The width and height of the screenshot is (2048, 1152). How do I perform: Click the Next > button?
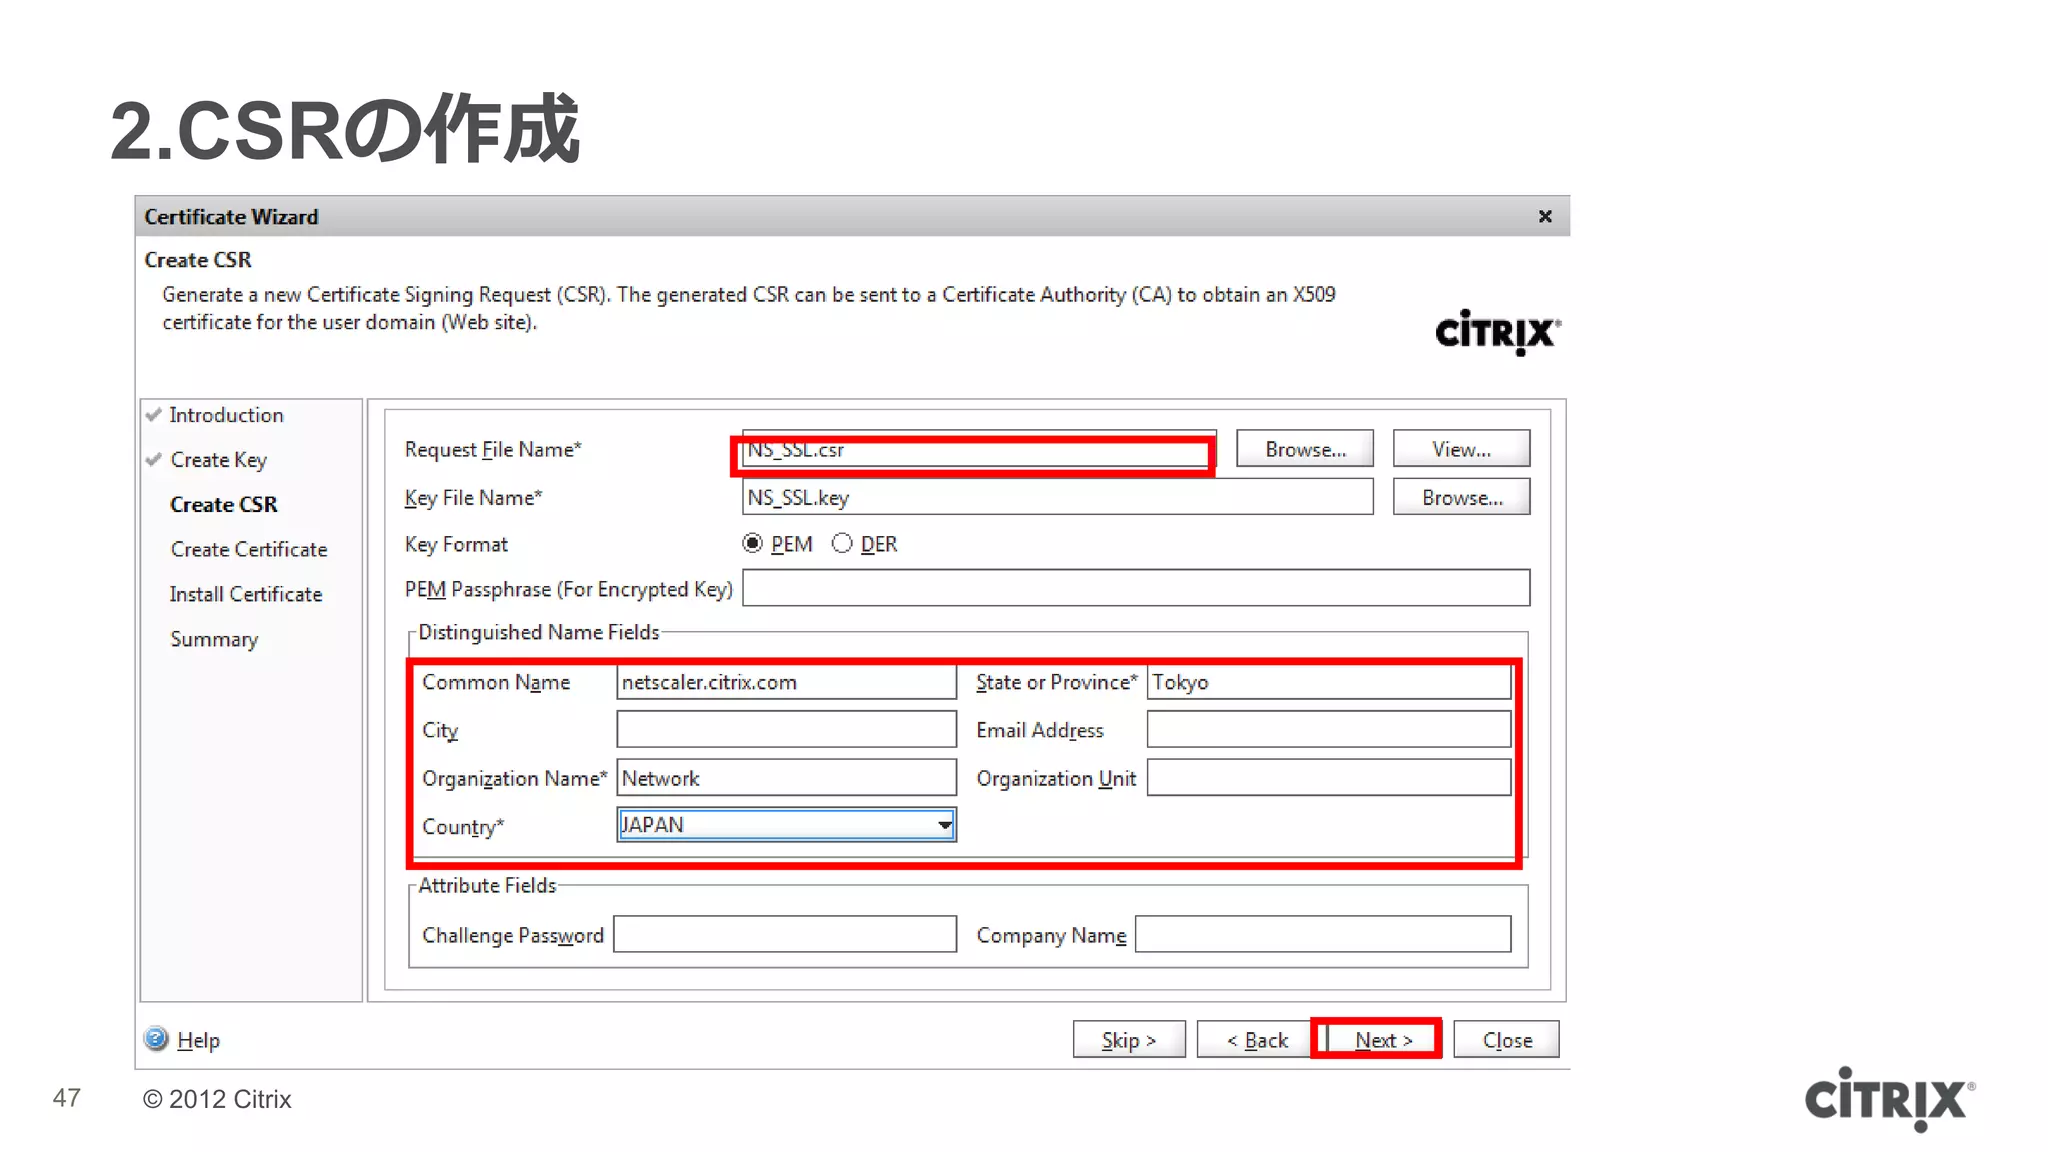(1383, 1039)
